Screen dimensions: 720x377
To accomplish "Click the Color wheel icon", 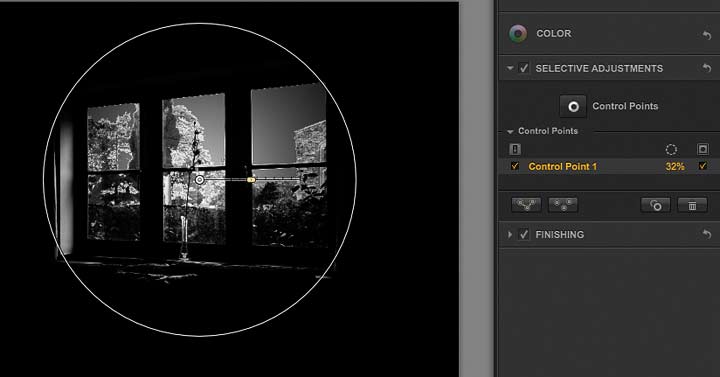I will pyautogui.click(x=518, y=34).
